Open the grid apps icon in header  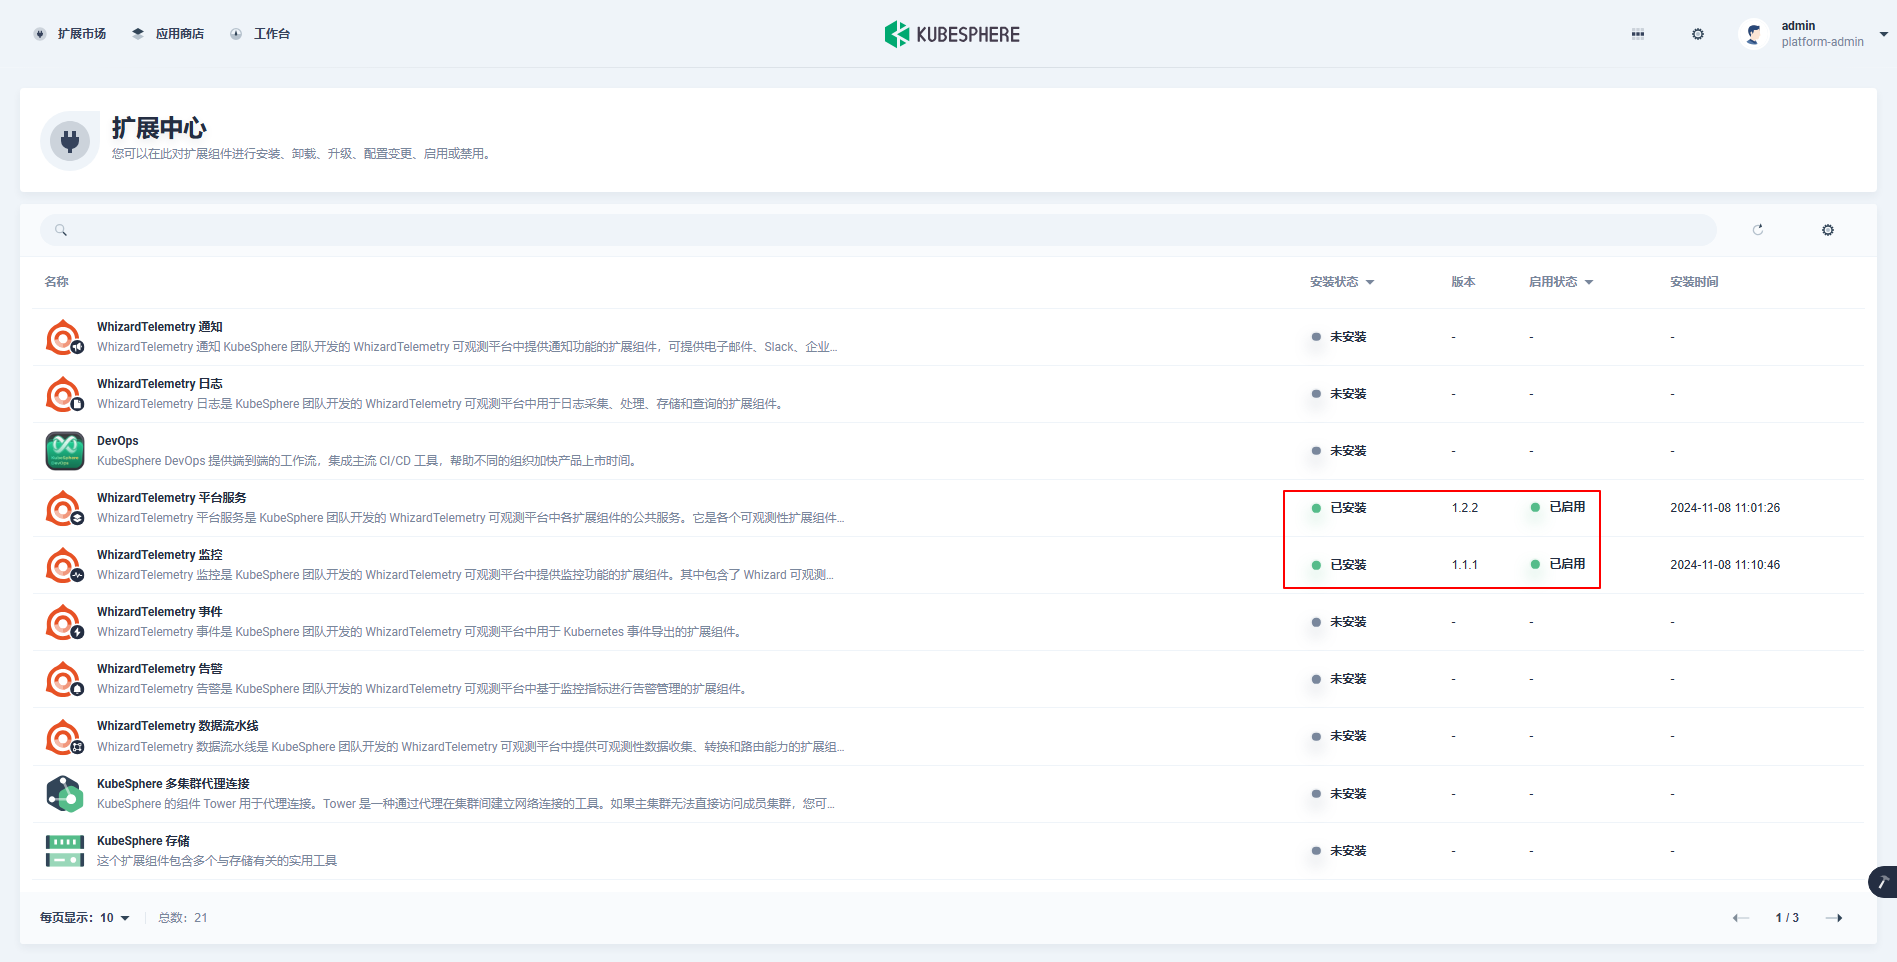pos(1638,34)
